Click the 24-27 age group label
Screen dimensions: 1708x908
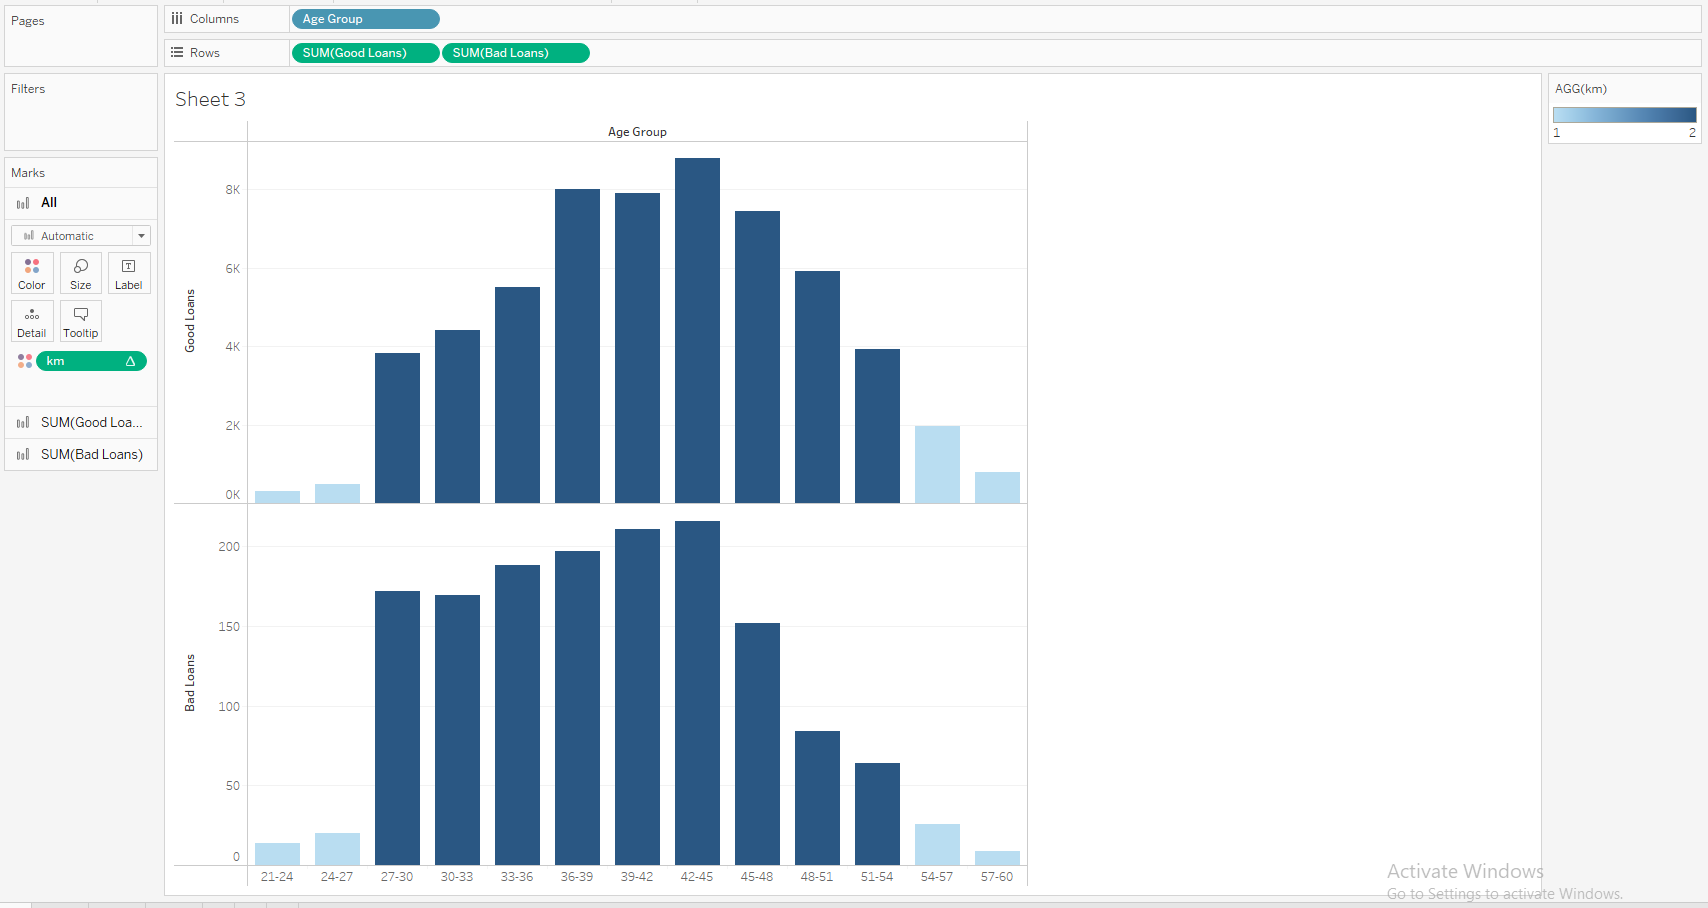coord(337,877)
